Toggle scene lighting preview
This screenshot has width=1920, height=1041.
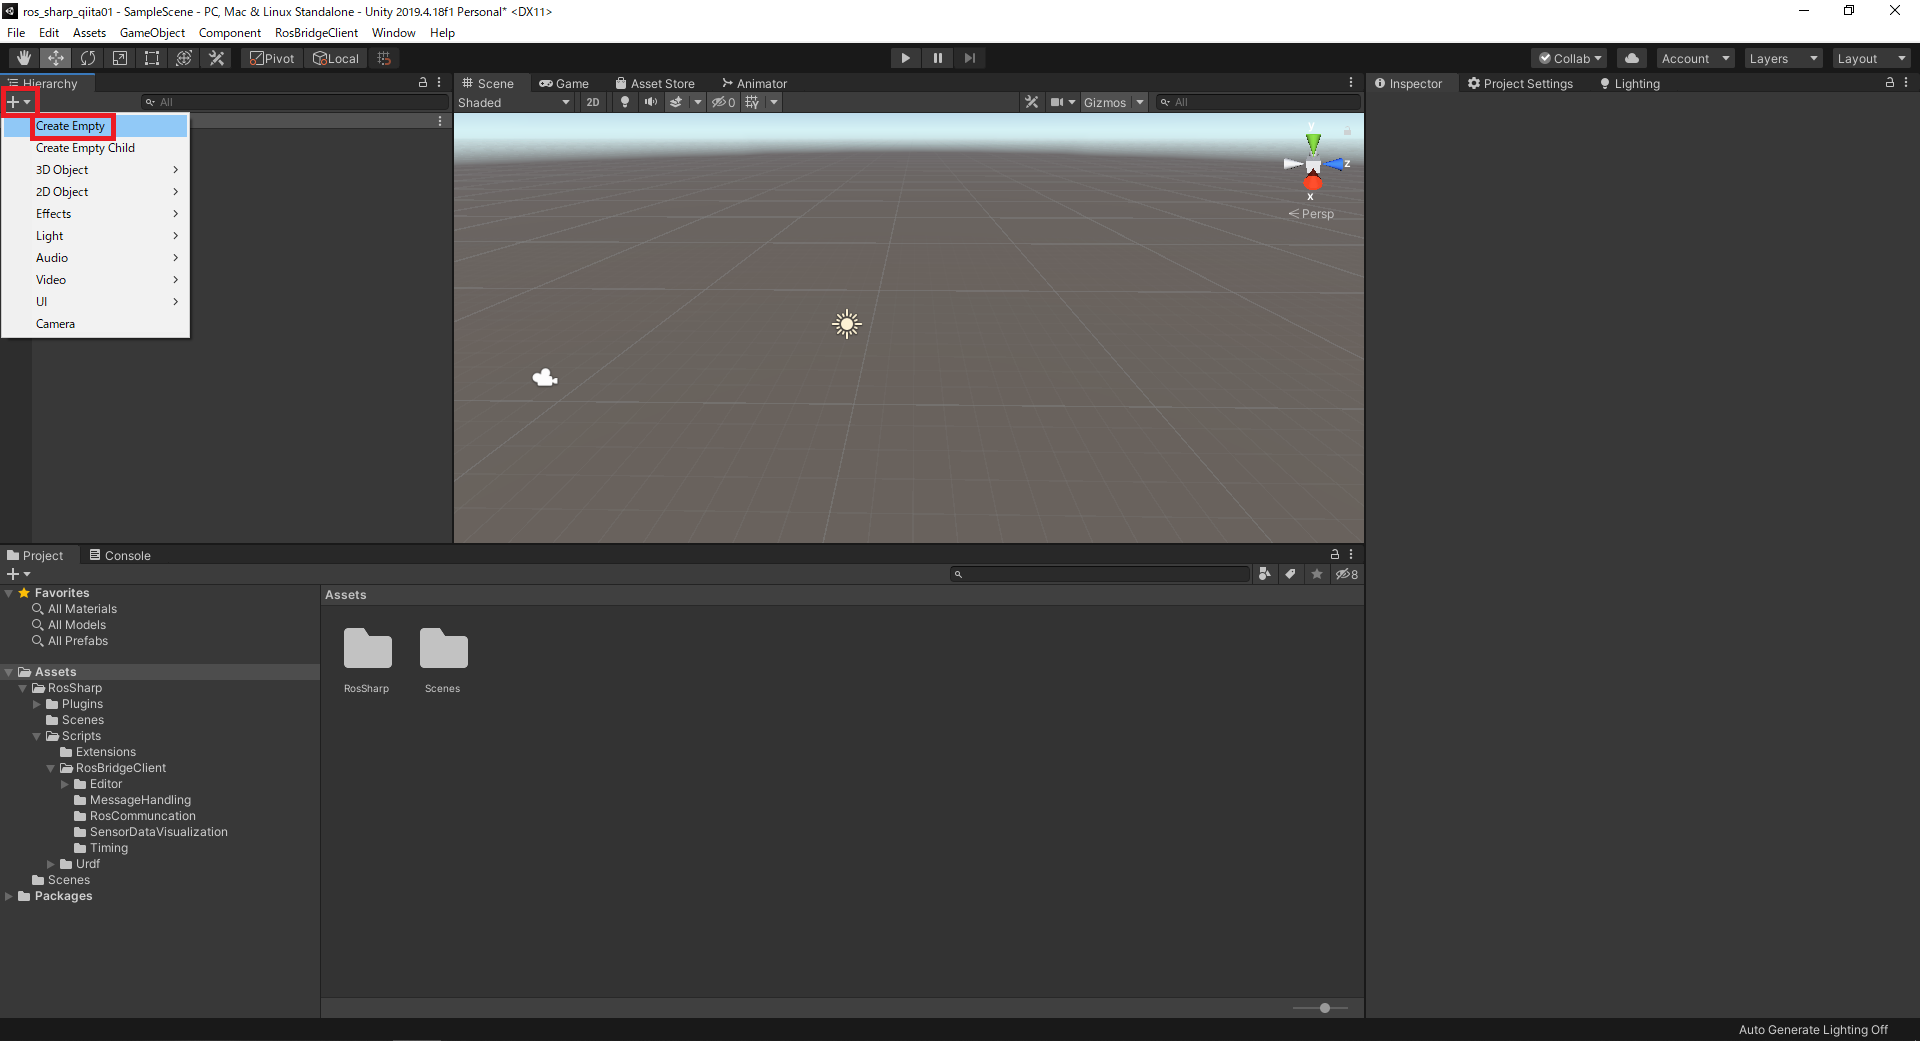point(624,102)
